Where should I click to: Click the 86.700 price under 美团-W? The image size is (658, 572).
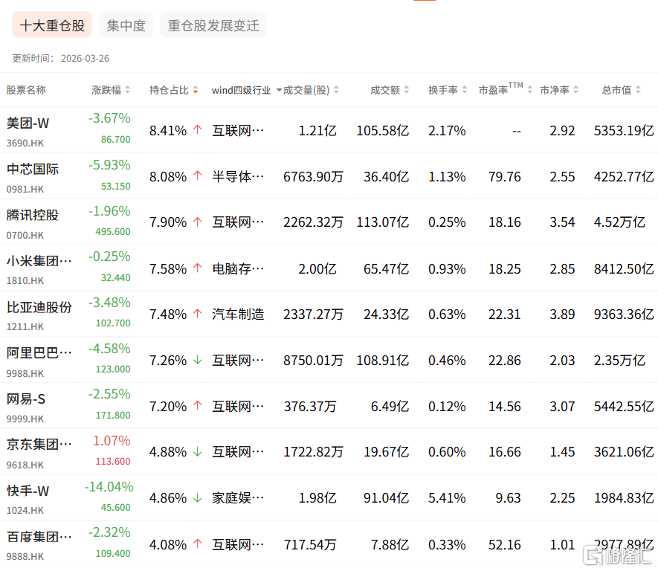(115, 139)
